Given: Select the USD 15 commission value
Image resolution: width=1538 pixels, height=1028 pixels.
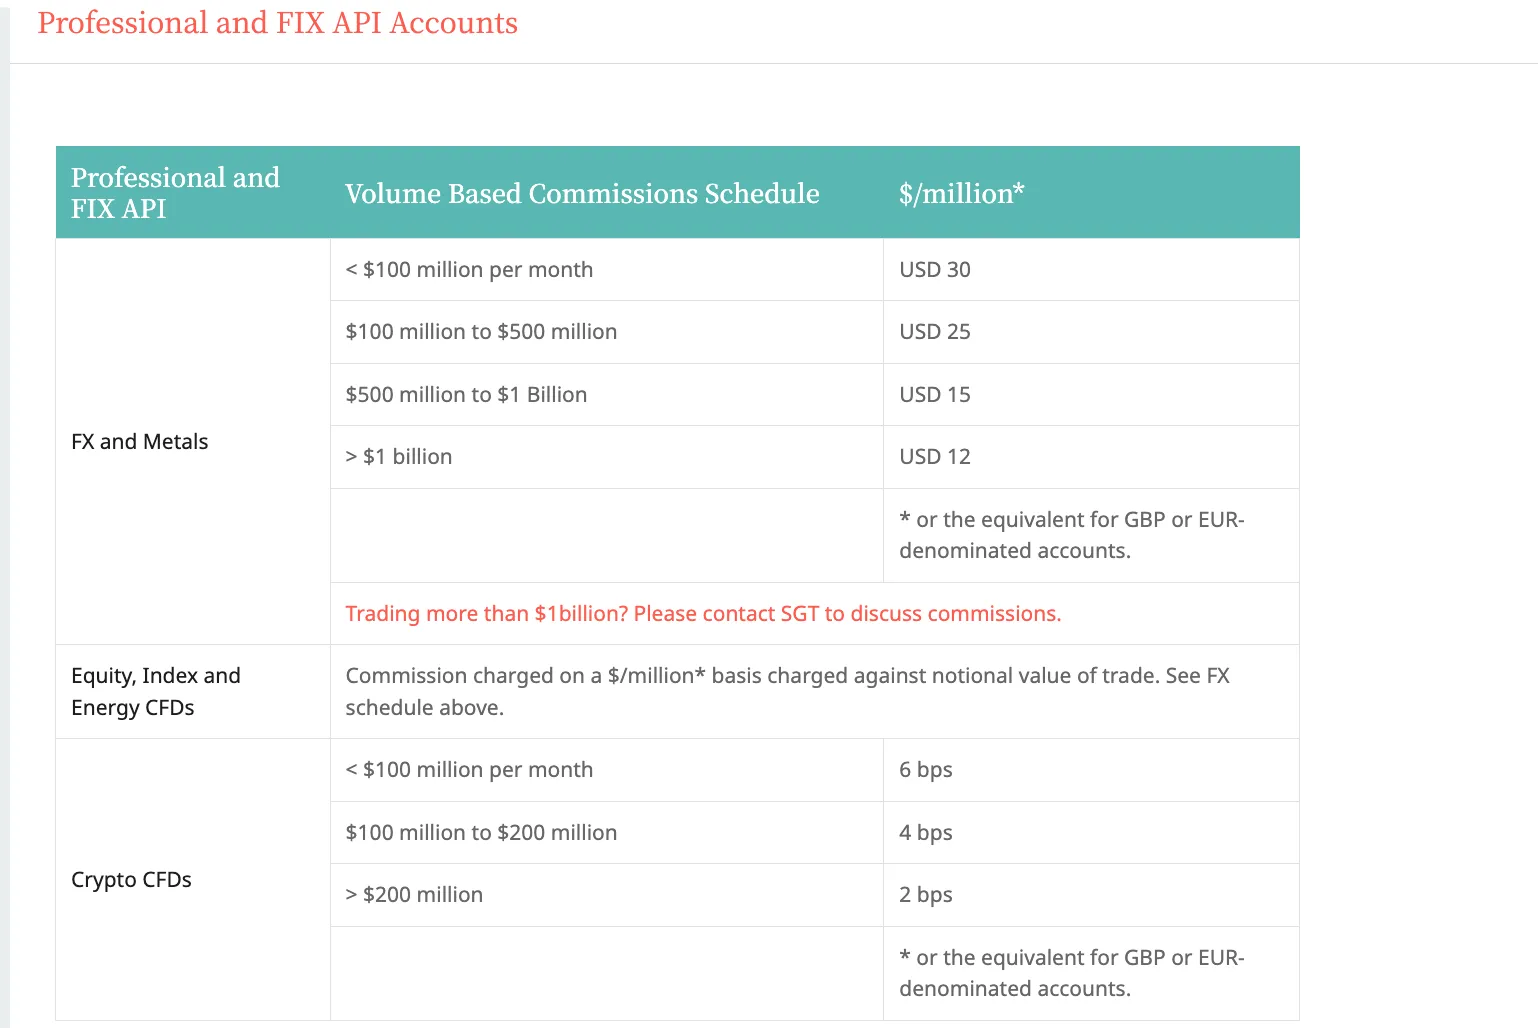Looking at the screenshot, I should pyautogui.click(x=934, y=394).
